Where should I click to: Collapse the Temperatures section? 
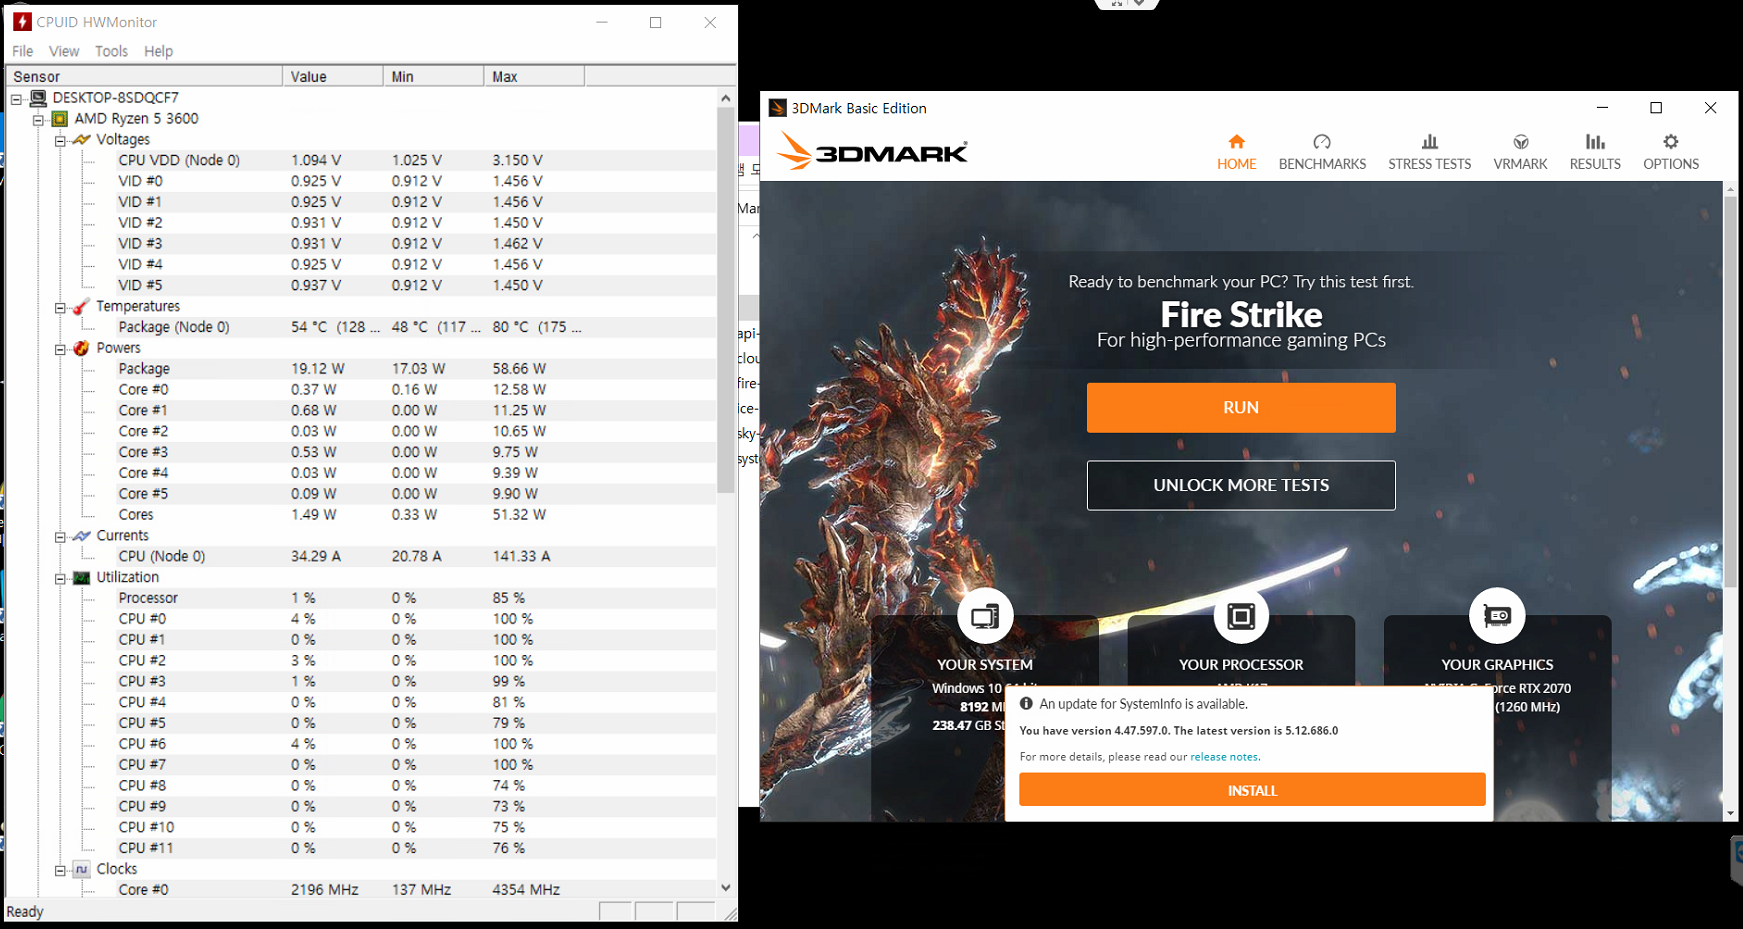[x=60, y=308]
